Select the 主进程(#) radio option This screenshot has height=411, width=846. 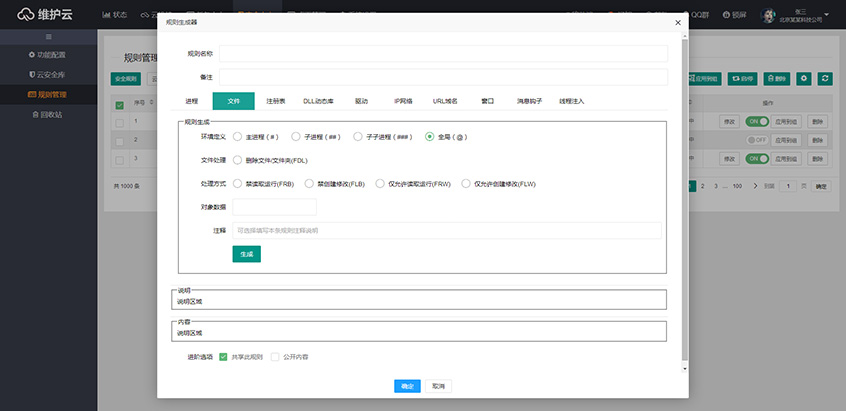[237, 136]
